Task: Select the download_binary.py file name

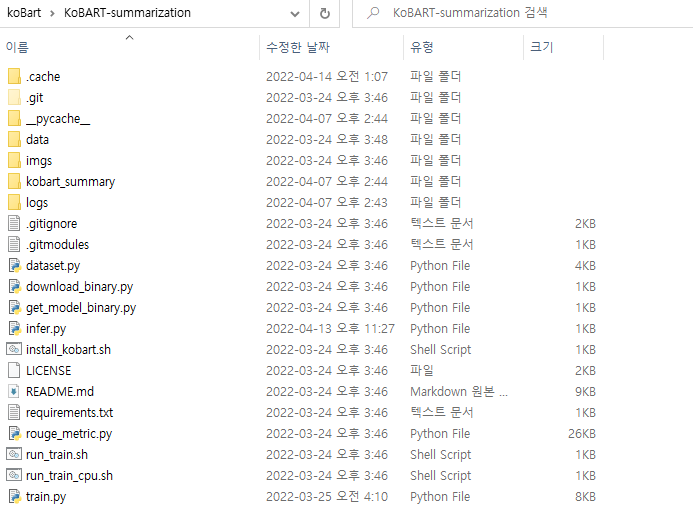Action: tap(80, 287)
